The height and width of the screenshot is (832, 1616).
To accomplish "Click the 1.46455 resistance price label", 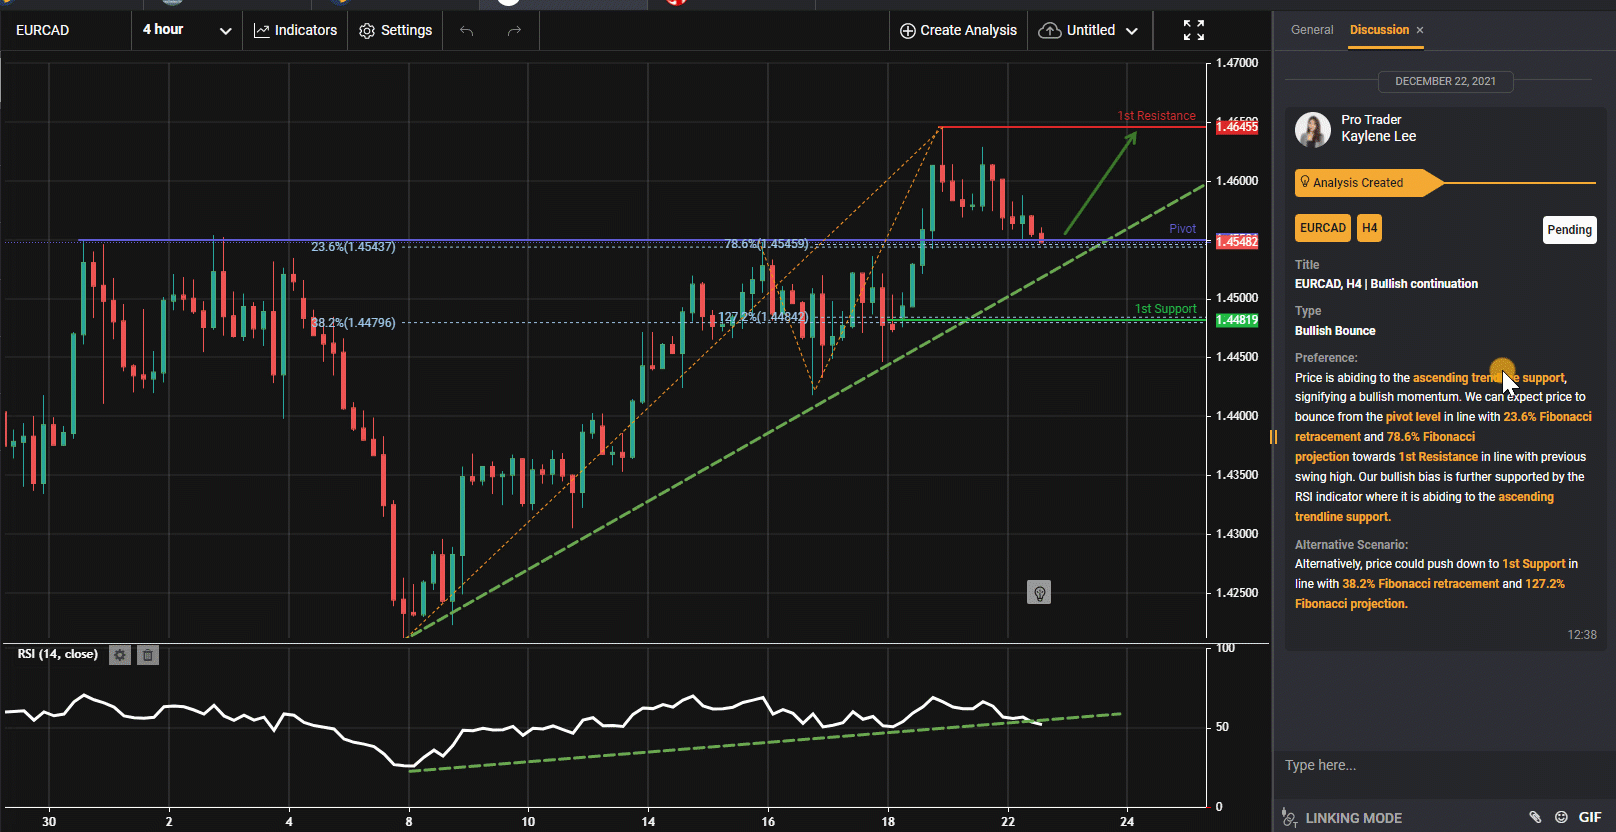I will click(1237, 127).
